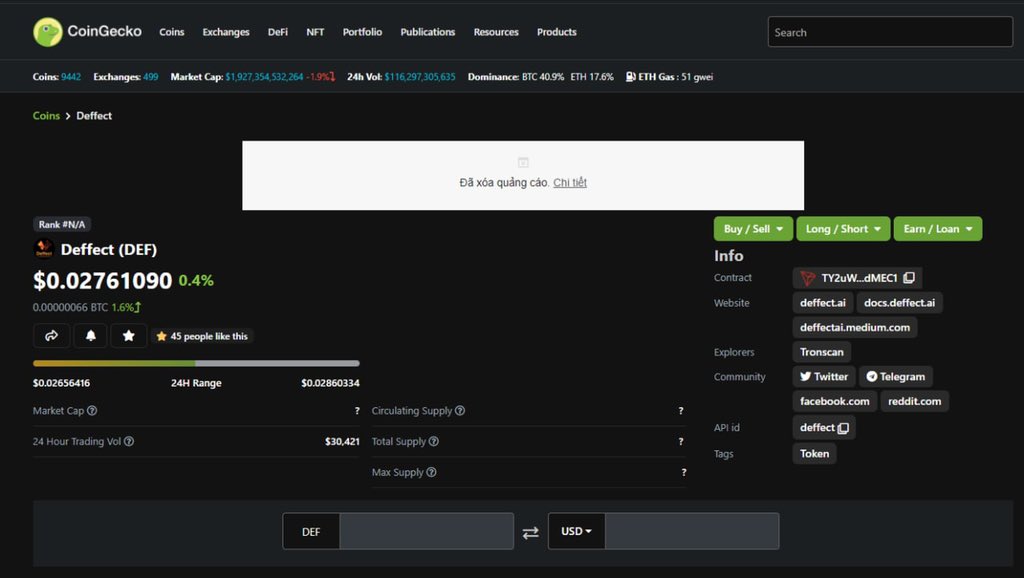Click the Coins count 9442 link

71,77
